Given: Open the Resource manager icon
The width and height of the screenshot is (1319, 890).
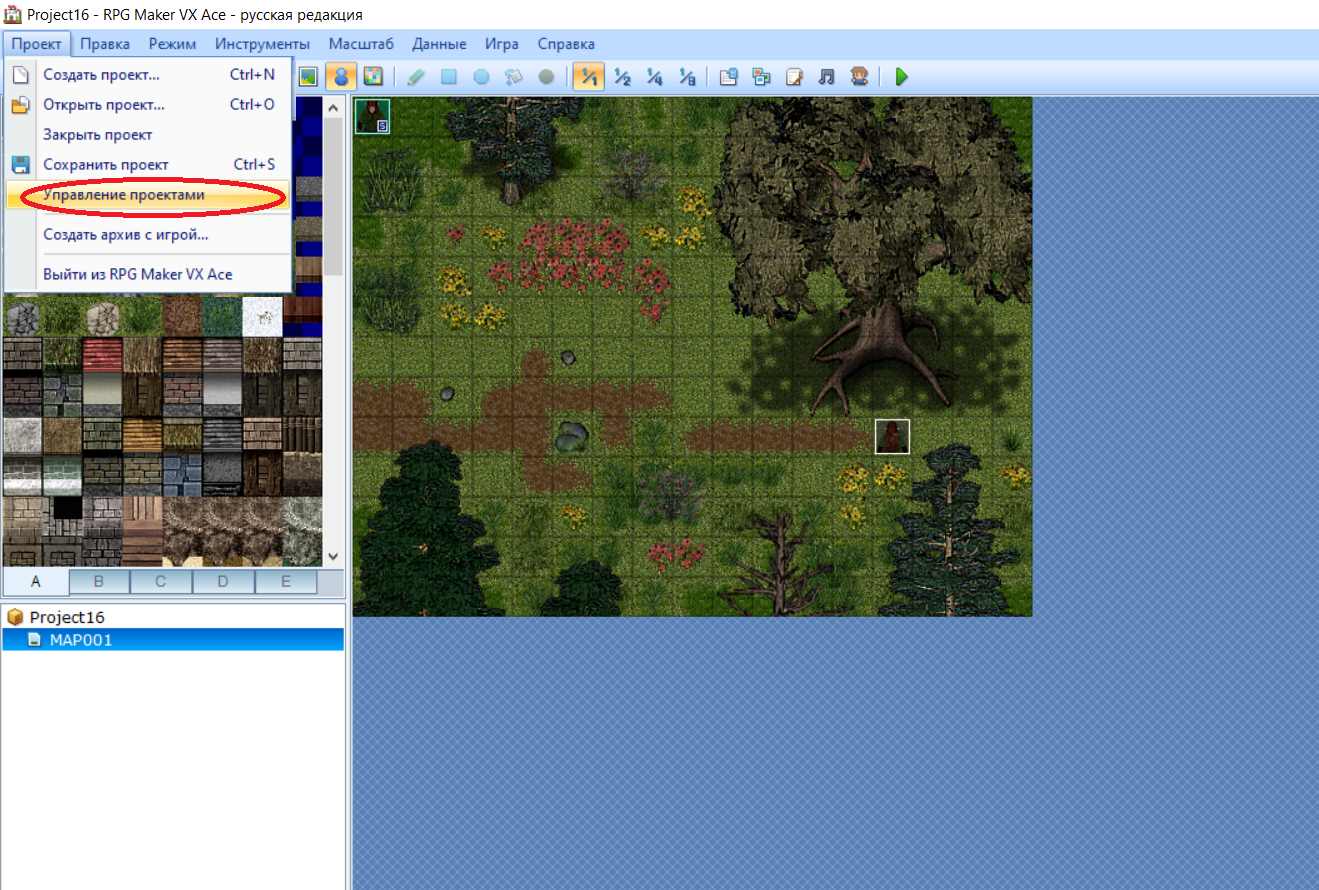Looking at the screenshot, I should [x=761, y=76].
